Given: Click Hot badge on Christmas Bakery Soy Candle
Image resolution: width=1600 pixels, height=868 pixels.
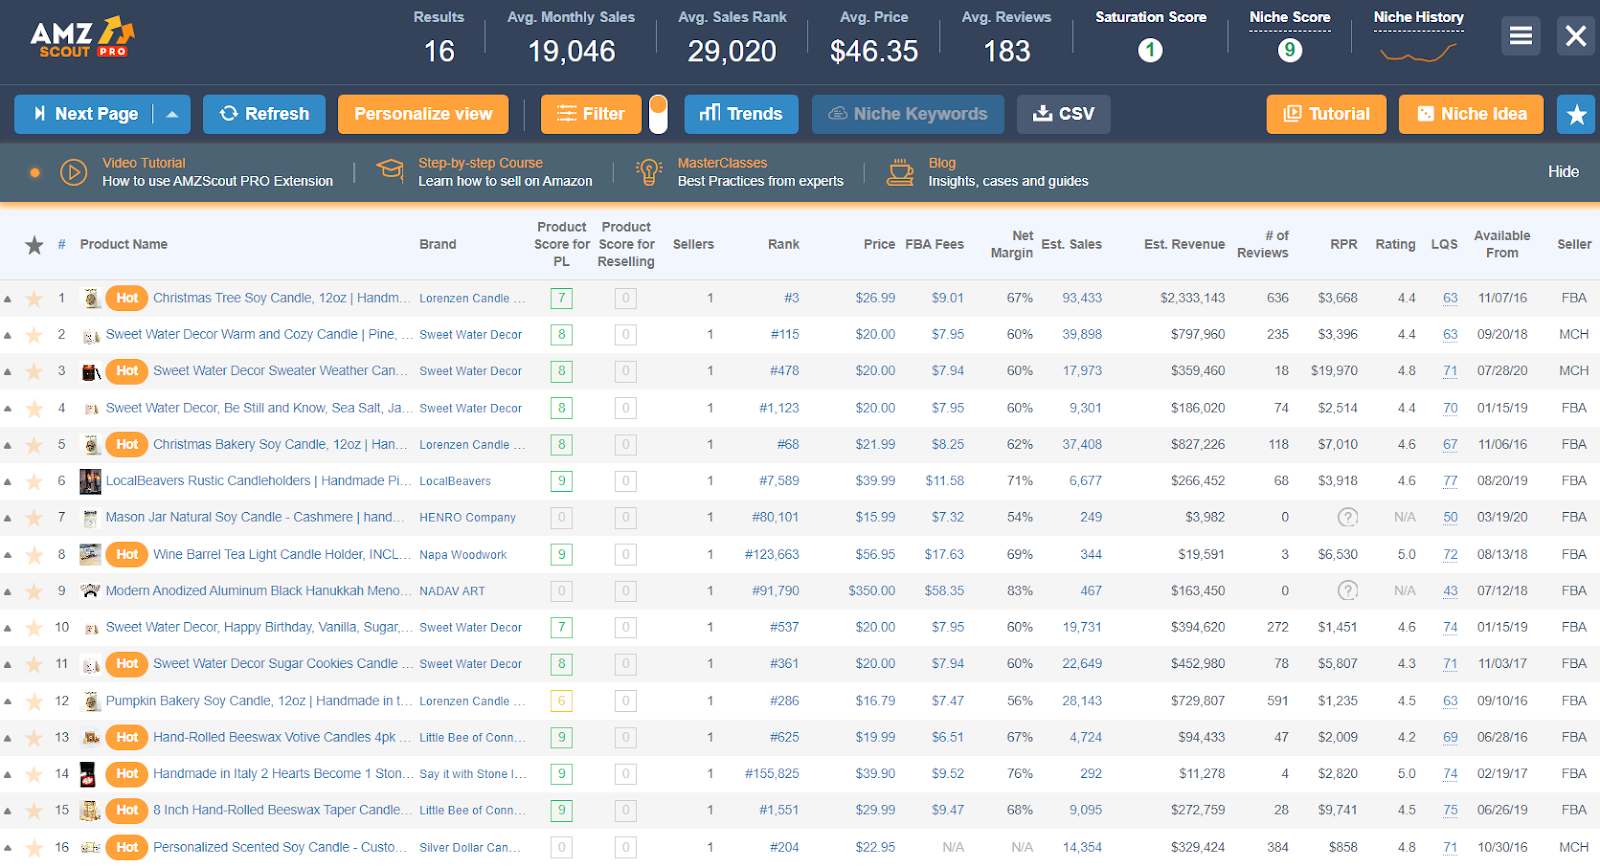Looking at the screenshot, I should click(127, 444).
